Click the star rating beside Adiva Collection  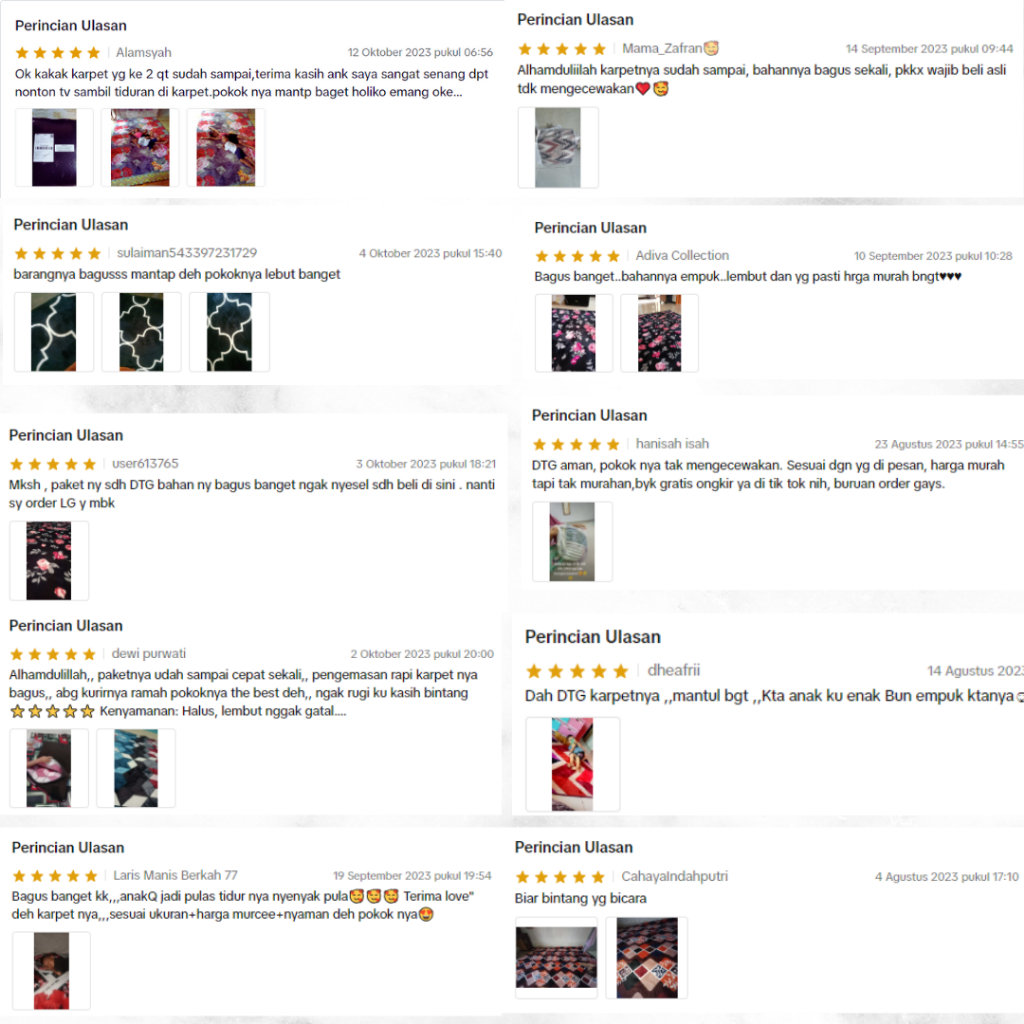(x=577, y=256)
